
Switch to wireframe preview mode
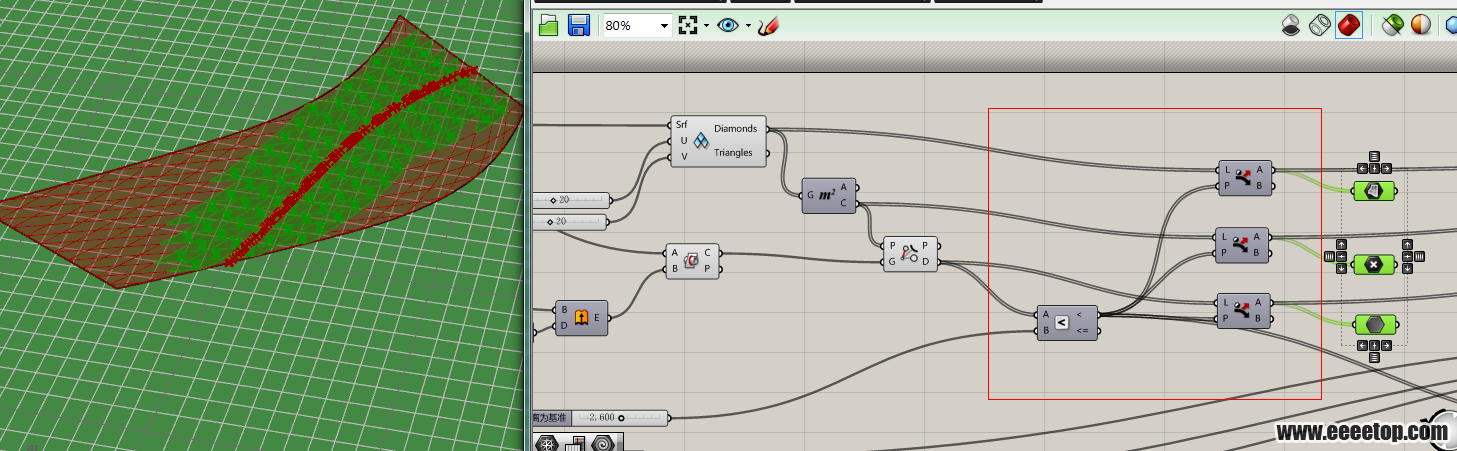[x=1319, y=25]
